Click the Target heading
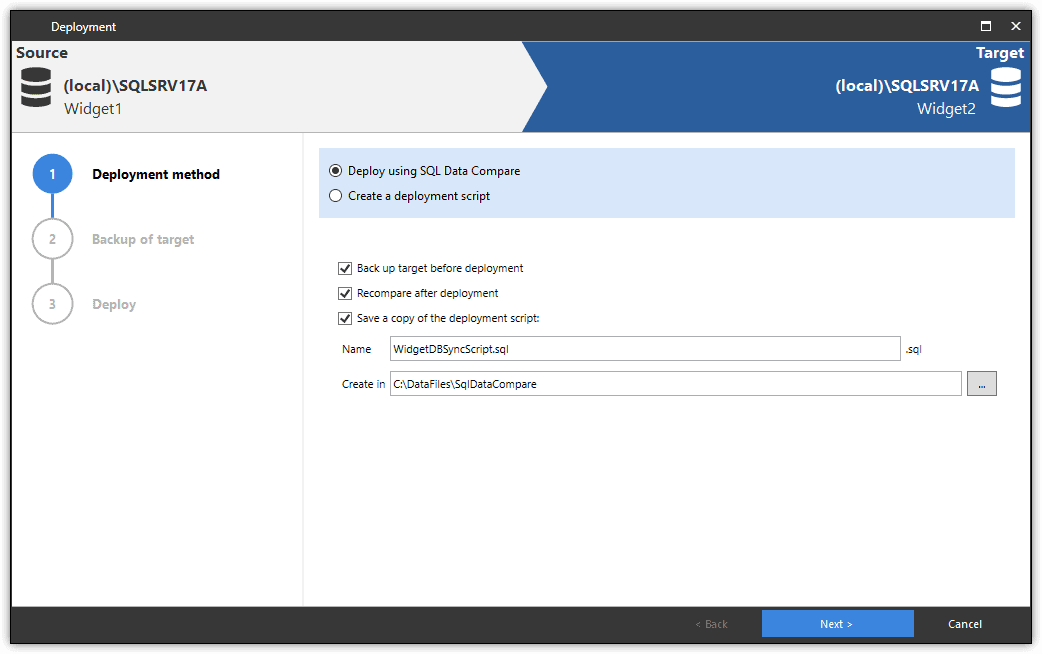Image resolution: width=1042 pixels, height=654 pixels. point(999,53)
